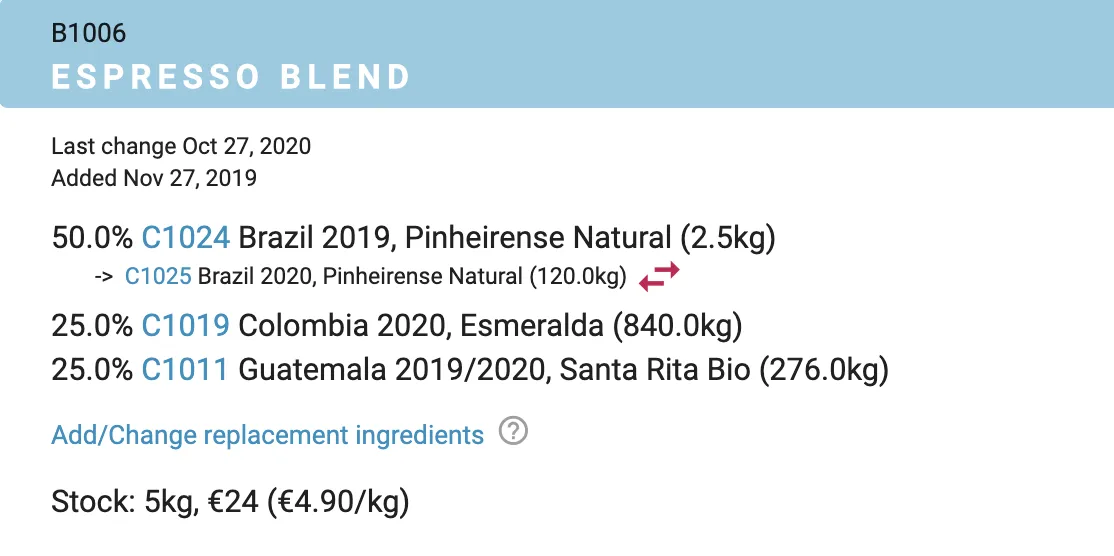Click Brazil 2019, Pinheirense Natural (2.5kg) text
1114x556 pixels.
[508, 238]
